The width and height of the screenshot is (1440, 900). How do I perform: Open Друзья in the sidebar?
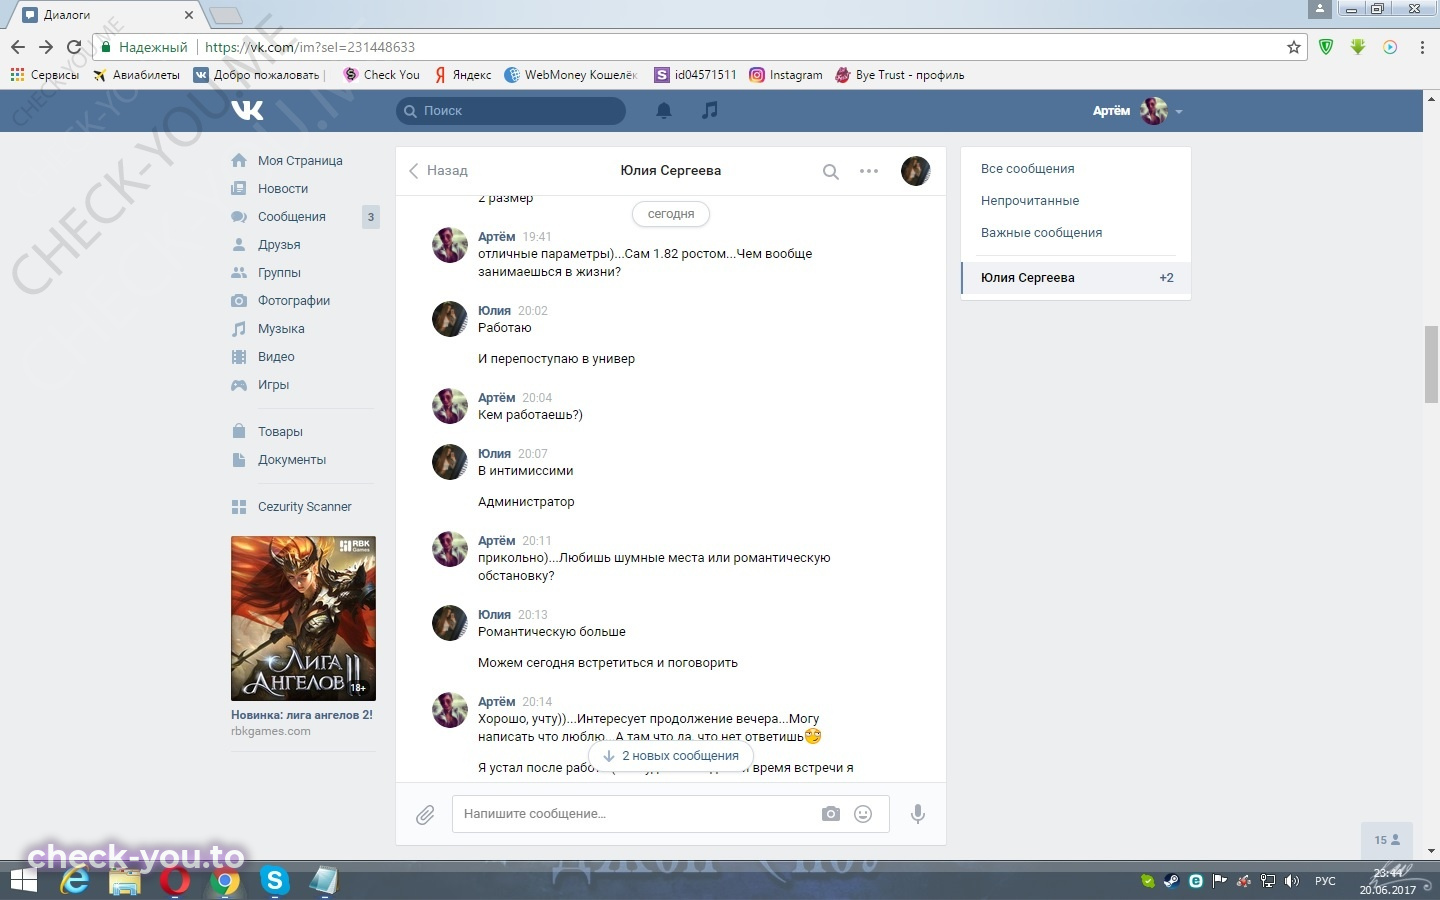[x=279, y=245]
